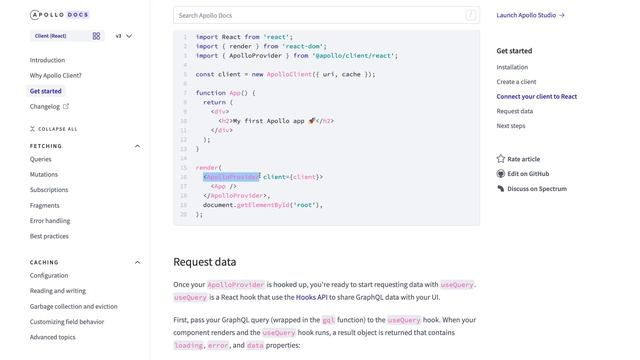Click the GitHub icon next to Edit on GitHub
Image resolution: width=640 pixels, height=360 pixels.
pyautogui.click(x=501, y=174)
